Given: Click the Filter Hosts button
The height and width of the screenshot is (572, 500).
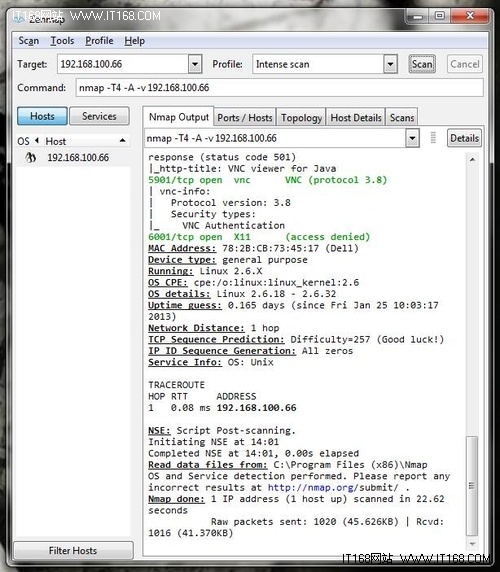Looking at the screenshot, I should (x=73, y=550).
